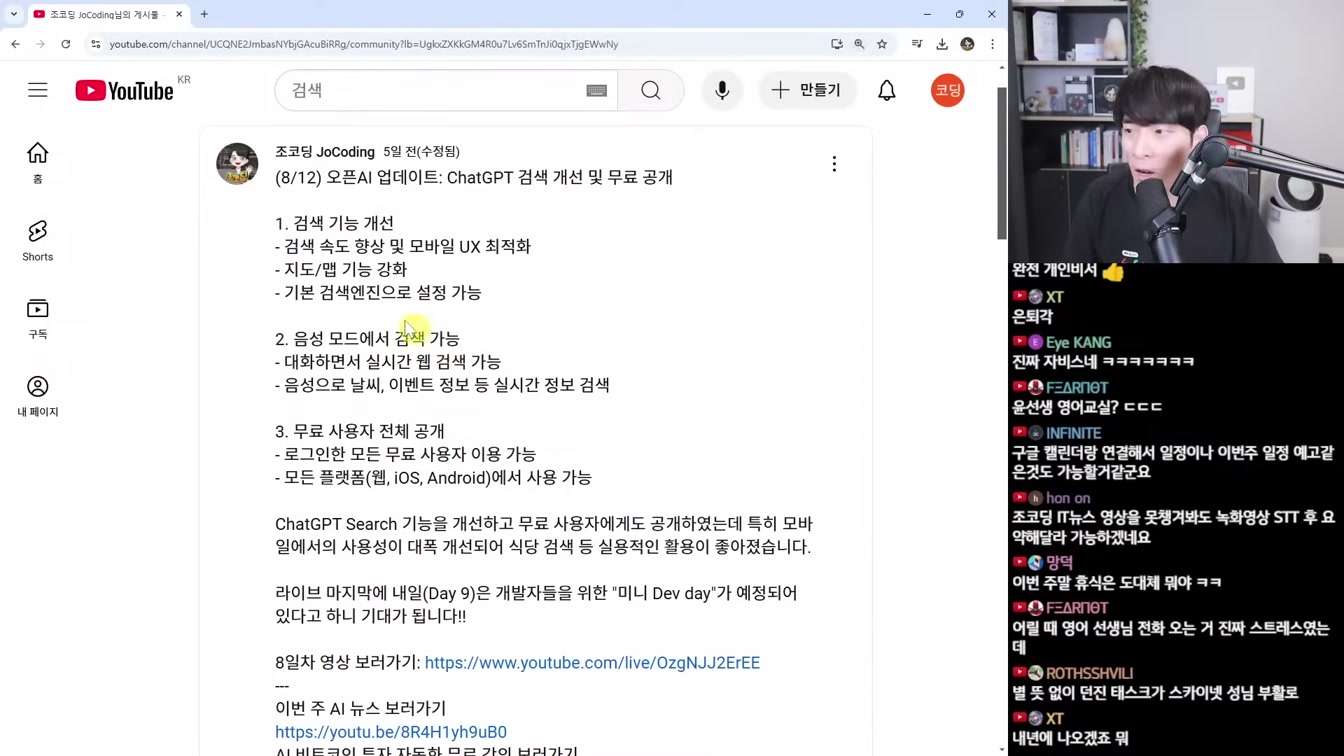Screen dimensions: 1344x756
Task: Go to 홈 in sidebar
Action: [x=38, y=162]
